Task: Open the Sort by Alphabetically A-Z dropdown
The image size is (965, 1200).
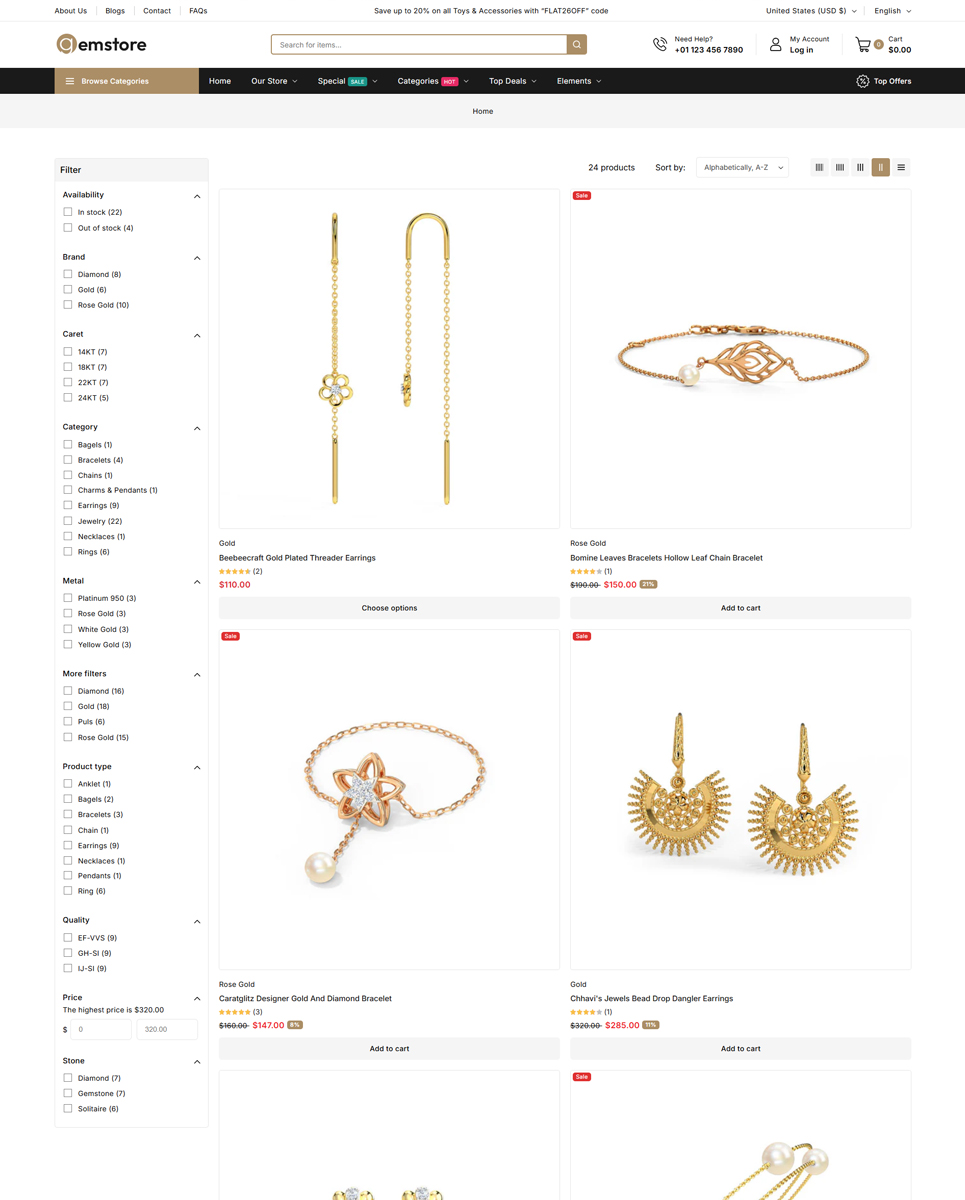Action: 742,167
